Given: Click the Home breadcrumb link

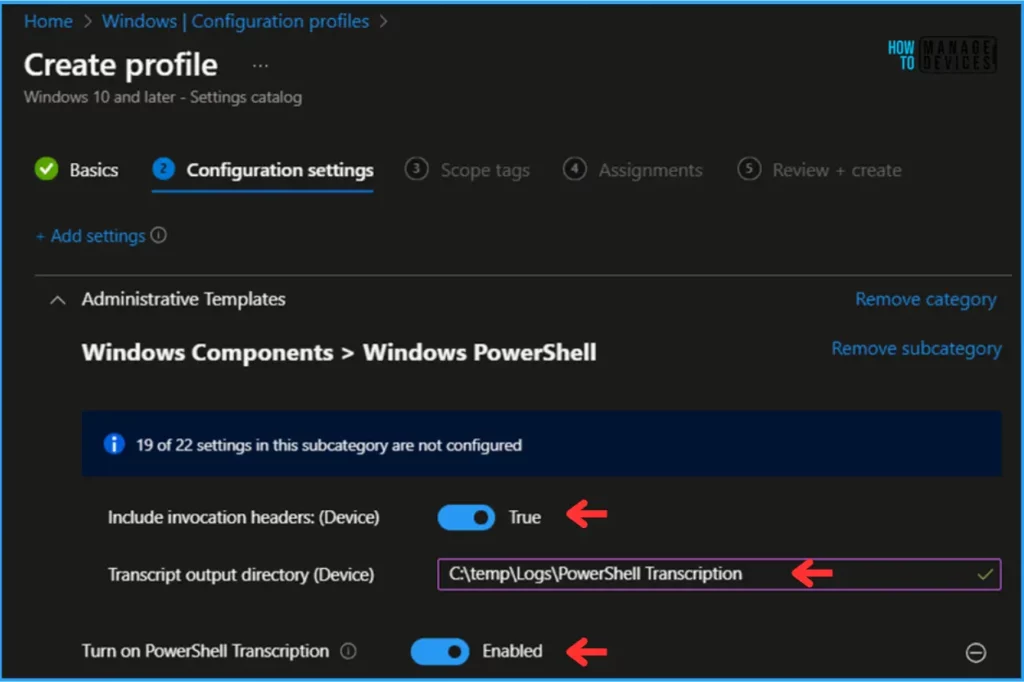Looking at the screenshot, I should [x=48, y=22].
